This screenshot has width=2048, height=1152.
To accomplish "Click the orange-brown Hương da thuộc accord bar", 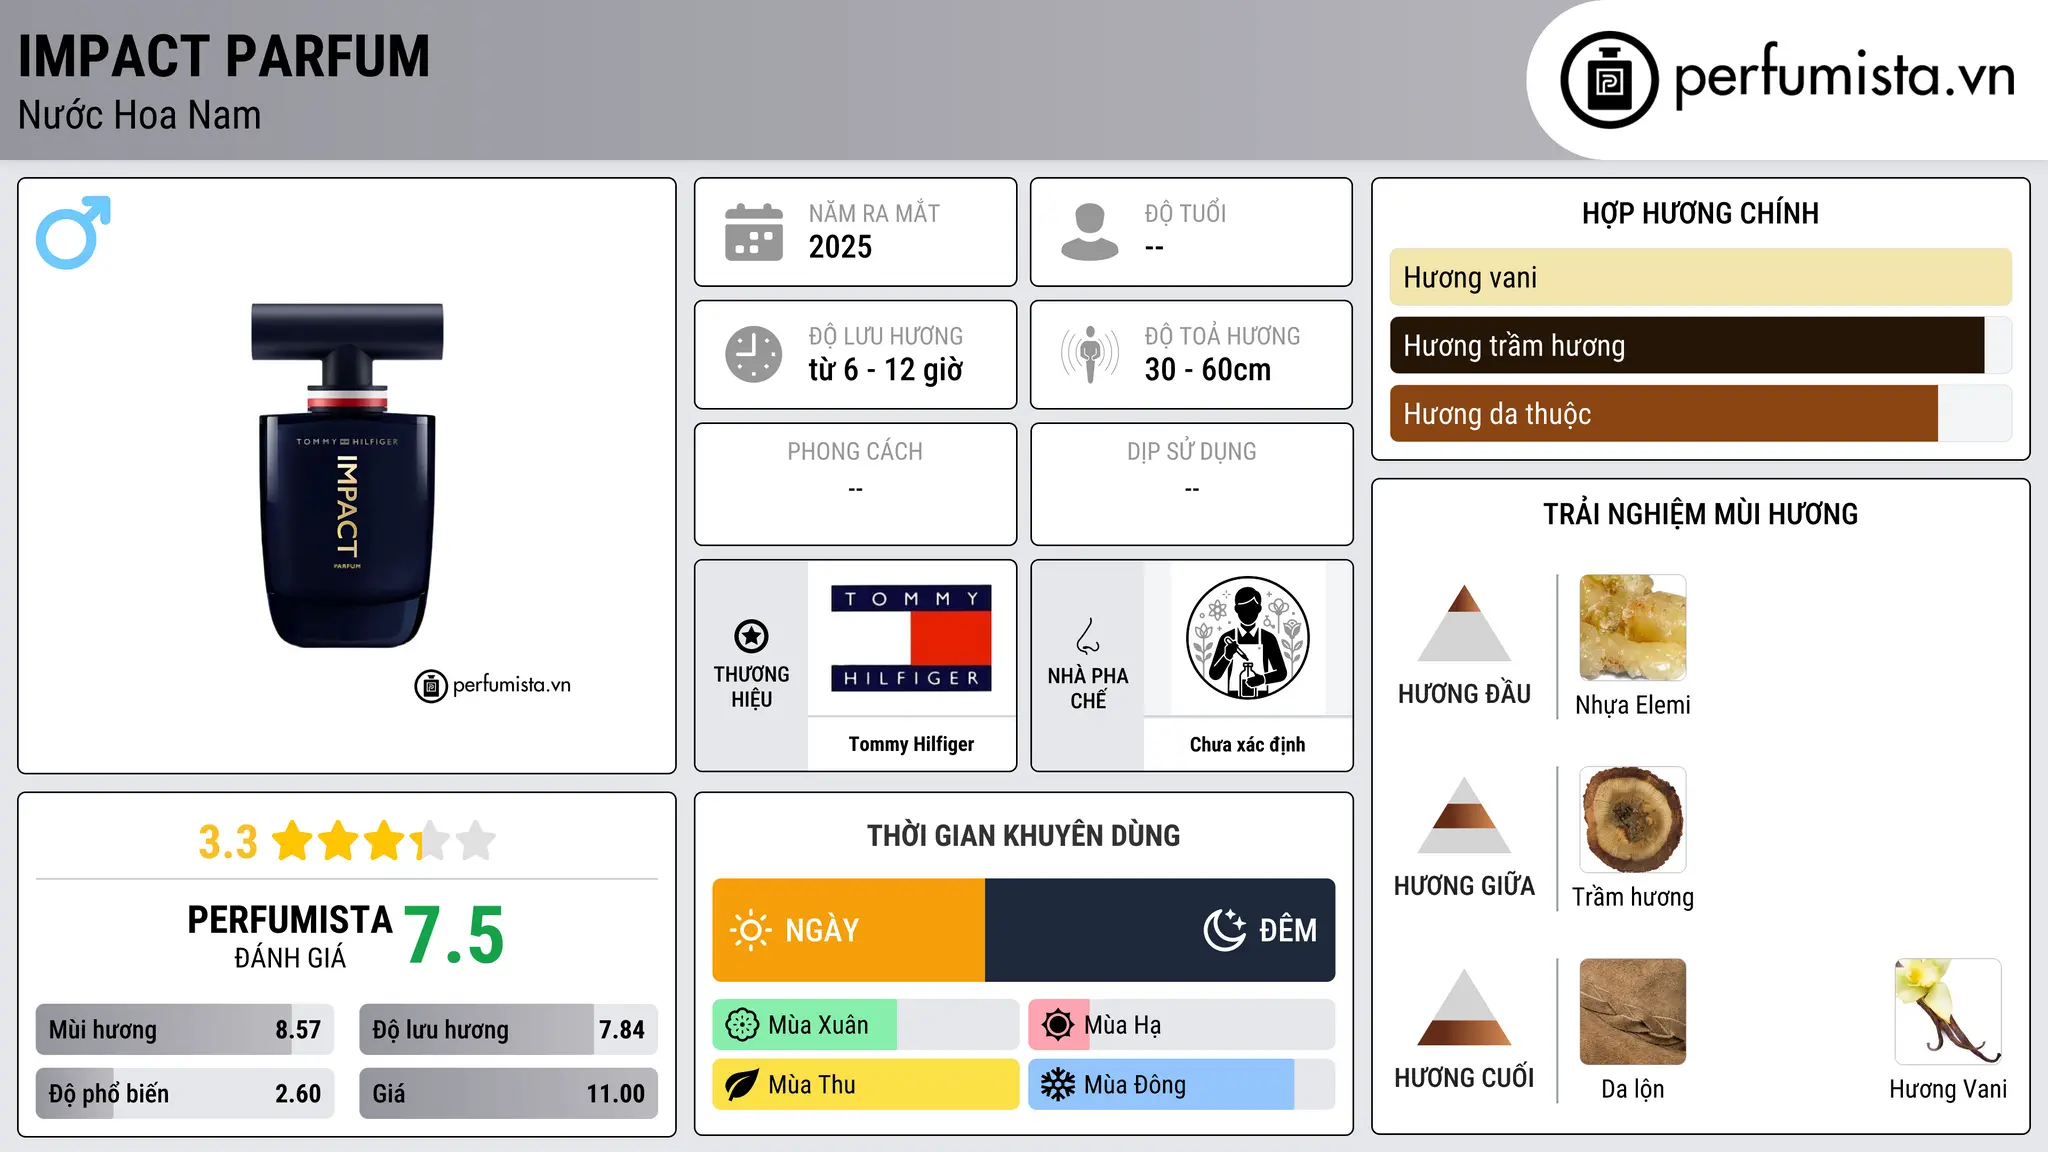I will coord(1664,413).
